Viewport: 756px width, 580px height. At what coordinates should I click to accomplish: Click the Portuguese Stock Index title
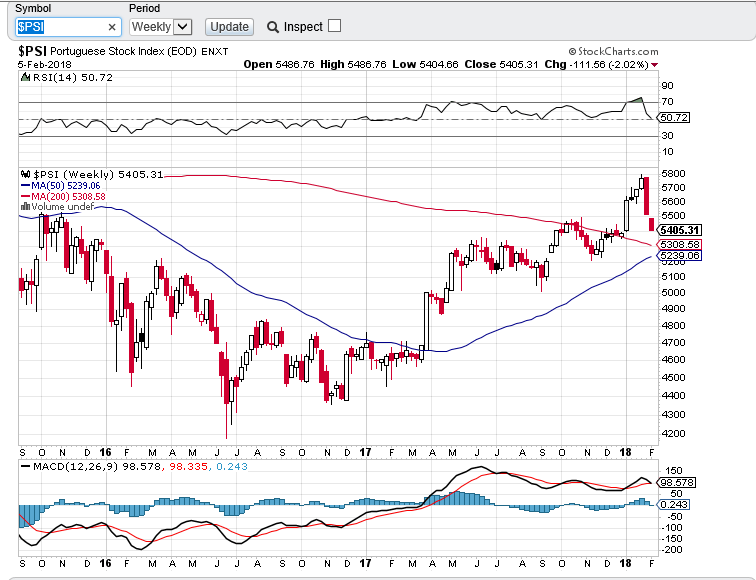[x=123, y=51]
